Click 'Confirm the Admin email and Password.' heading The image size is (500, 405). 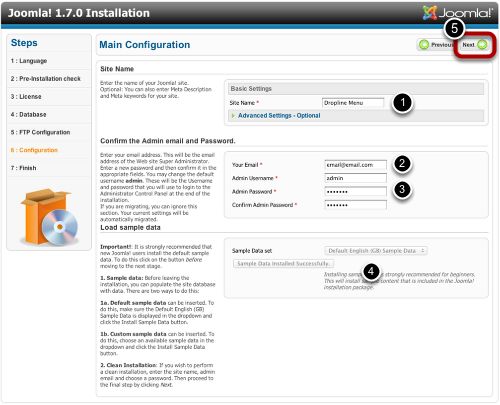(168, 141)
